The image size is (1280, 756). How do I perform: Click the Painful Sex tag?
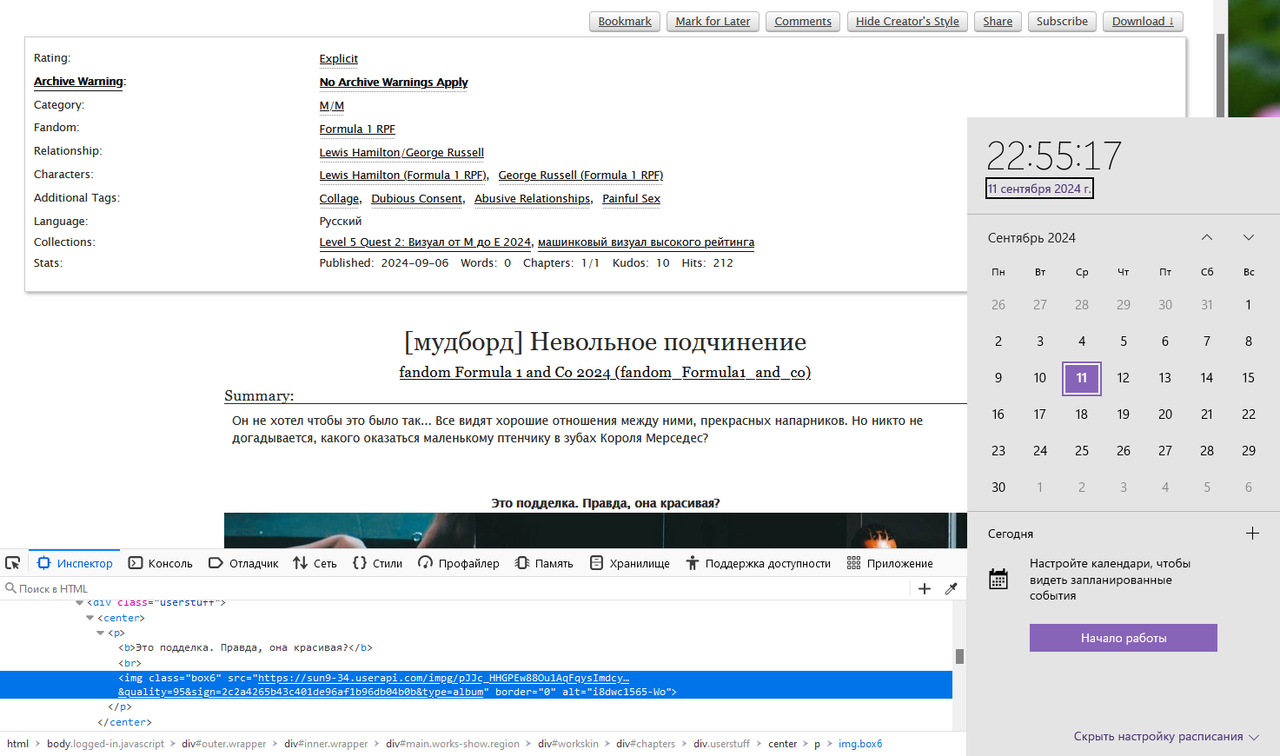coord(631,198)
